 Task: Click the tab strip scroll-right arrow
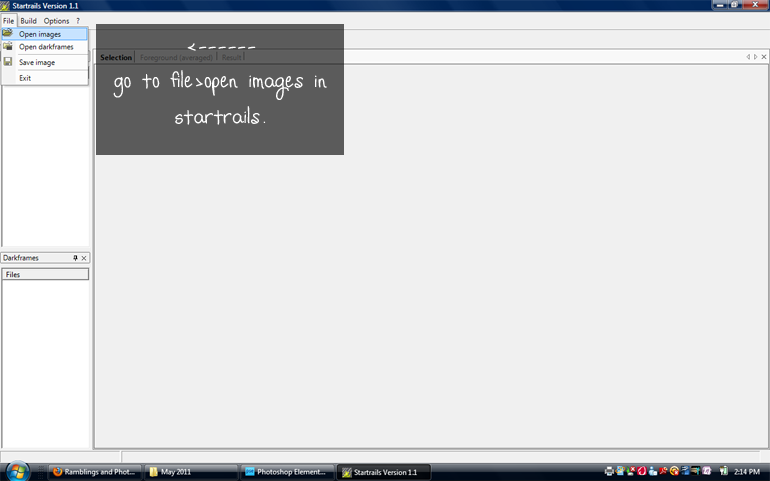[756, 57]
